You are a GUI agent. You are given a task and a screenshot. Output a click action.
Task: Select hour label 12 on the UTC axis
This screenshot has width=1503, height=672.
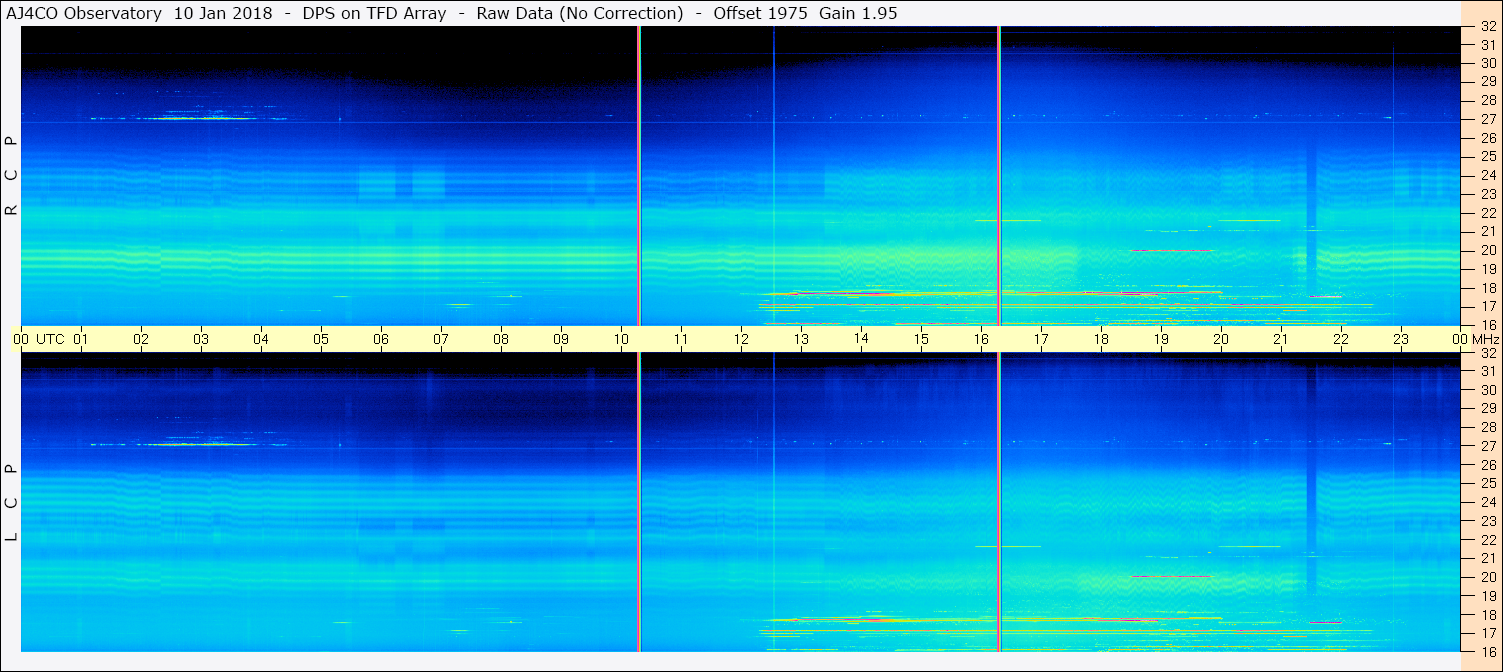(x=741, y=339)
